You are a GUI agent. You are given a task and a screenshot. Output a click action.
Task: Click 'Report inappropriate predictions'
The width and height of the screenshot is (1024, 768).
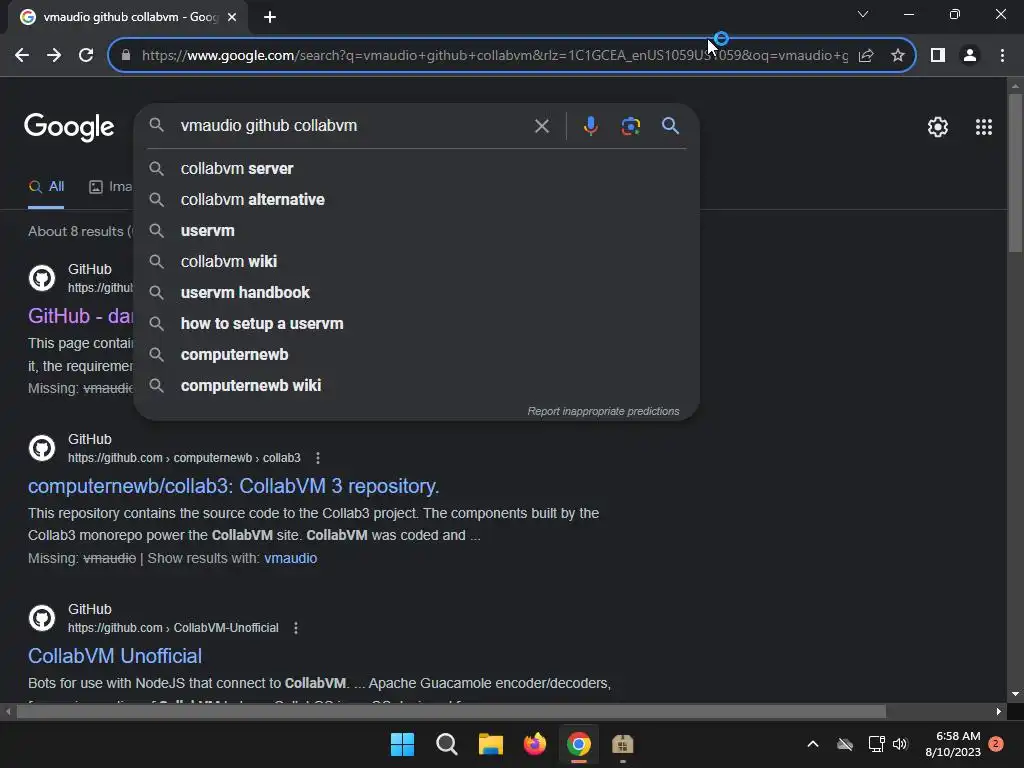603,411
